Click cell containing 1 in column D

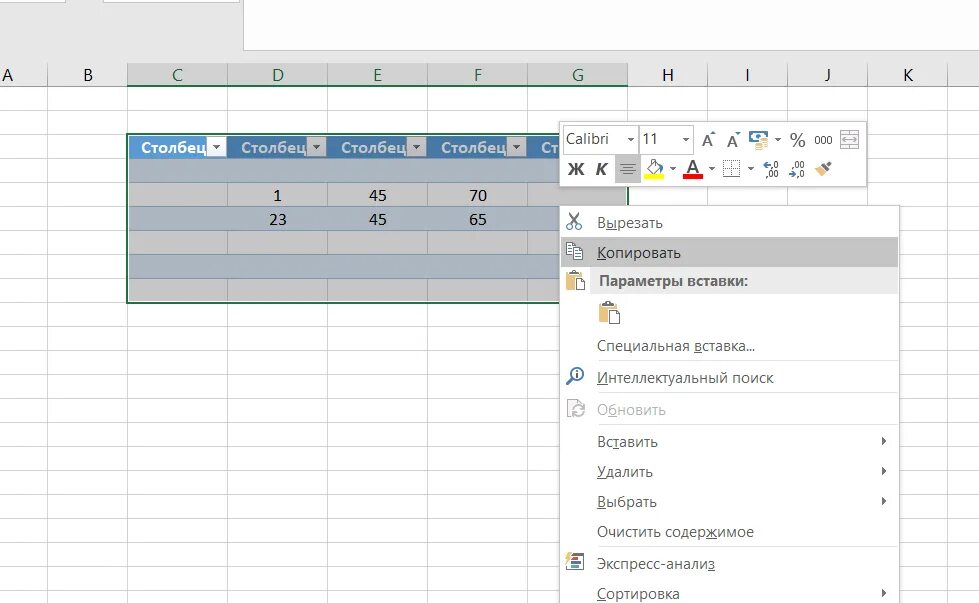click(x=277, y=195)
